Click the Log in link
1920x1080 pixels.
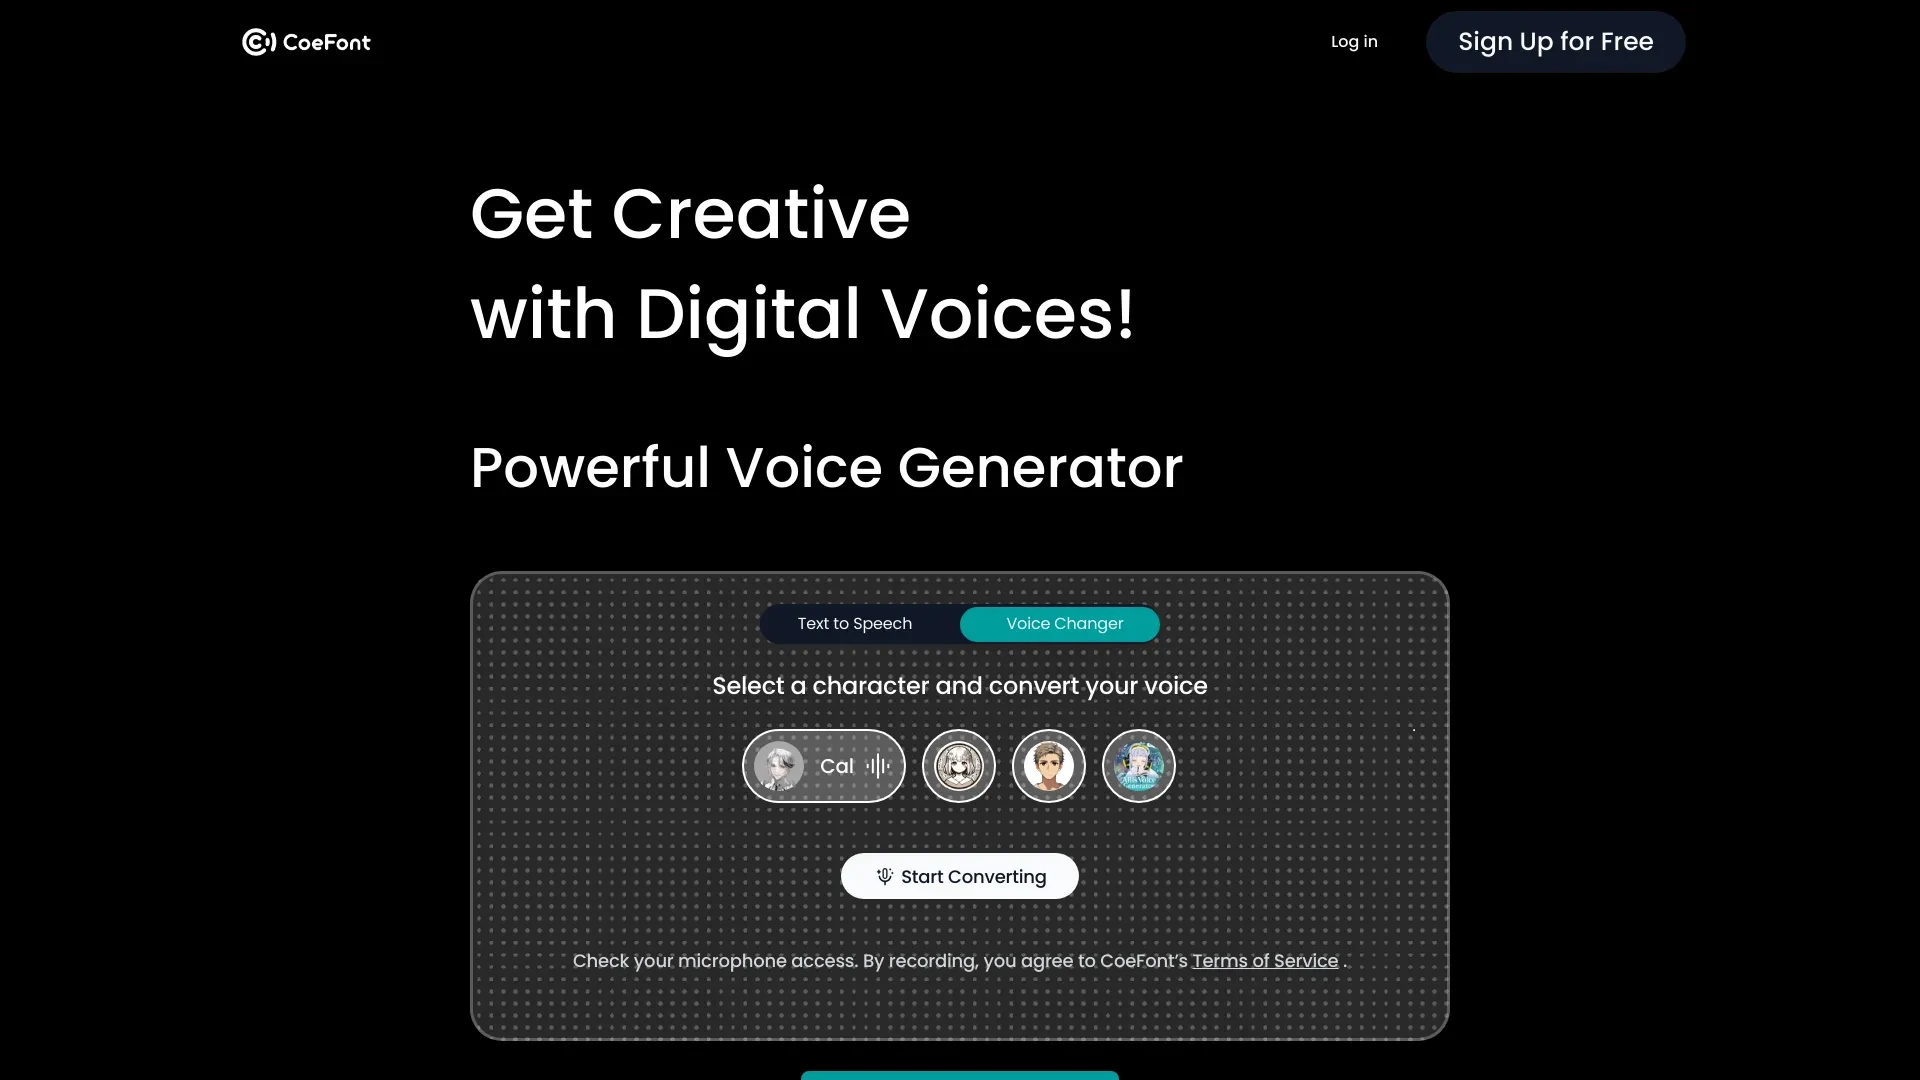[x=1353, y=41]
